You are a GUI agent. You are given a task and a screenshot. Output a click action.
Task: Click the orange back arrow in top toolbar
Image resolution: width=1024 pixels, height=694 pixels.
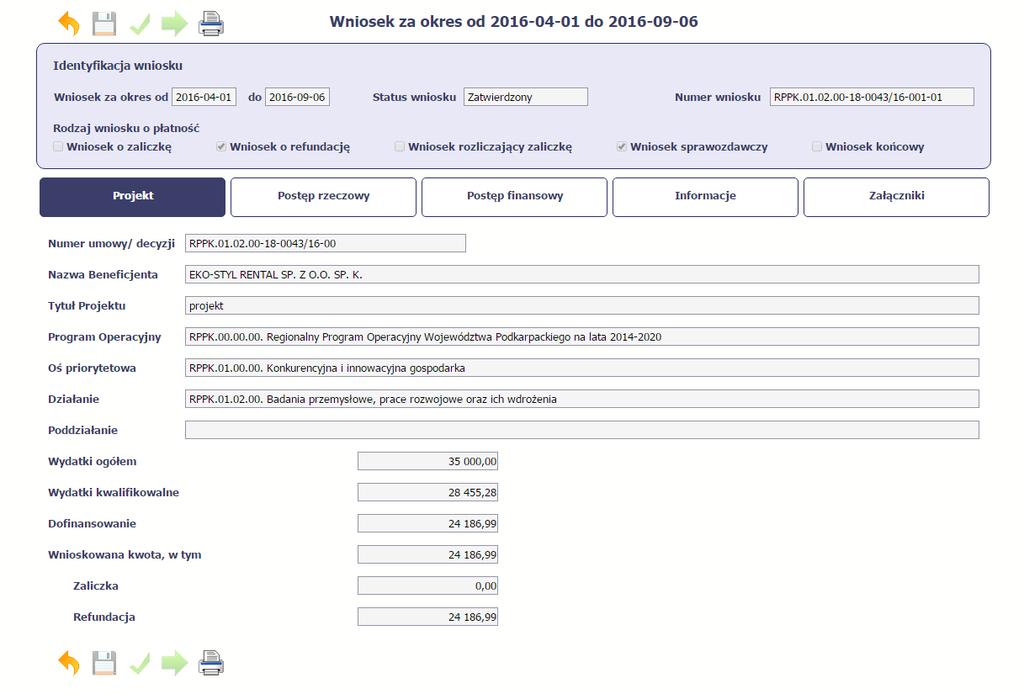pyautogui.click(x=69, y=24)
